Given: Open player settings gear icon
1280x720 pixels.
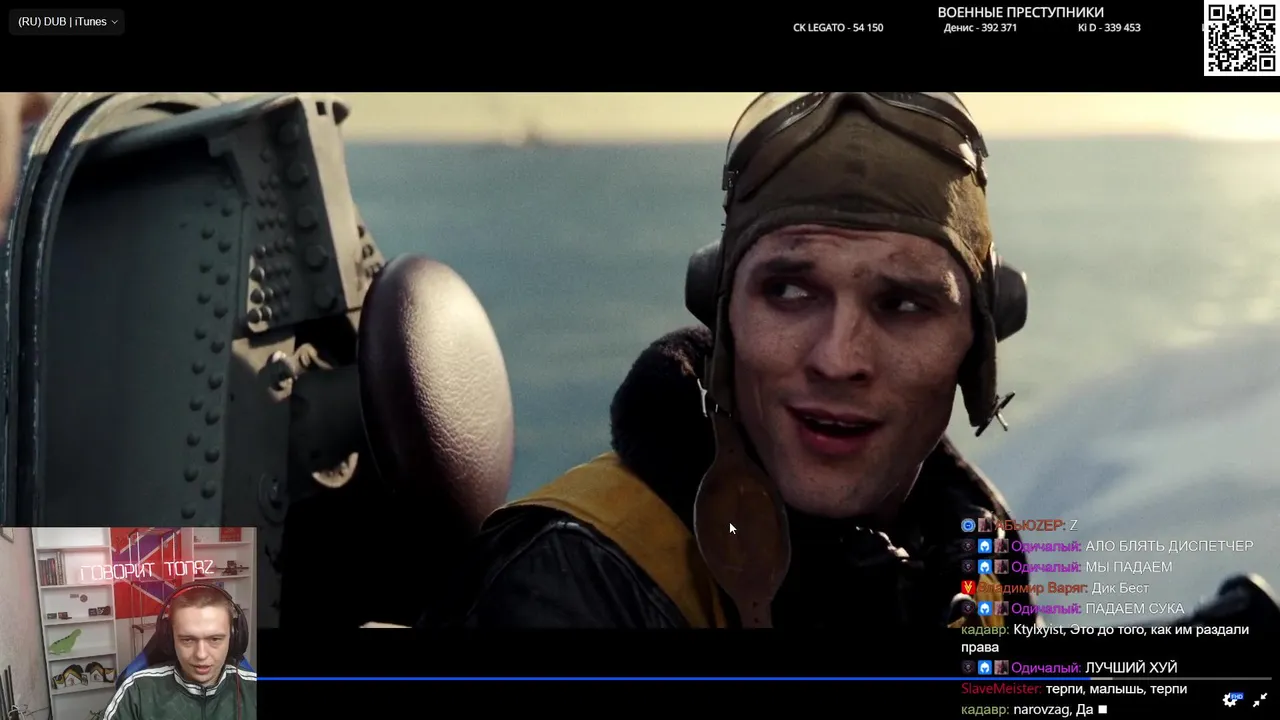Looking at the screenshot, I should pos(1230,700).
